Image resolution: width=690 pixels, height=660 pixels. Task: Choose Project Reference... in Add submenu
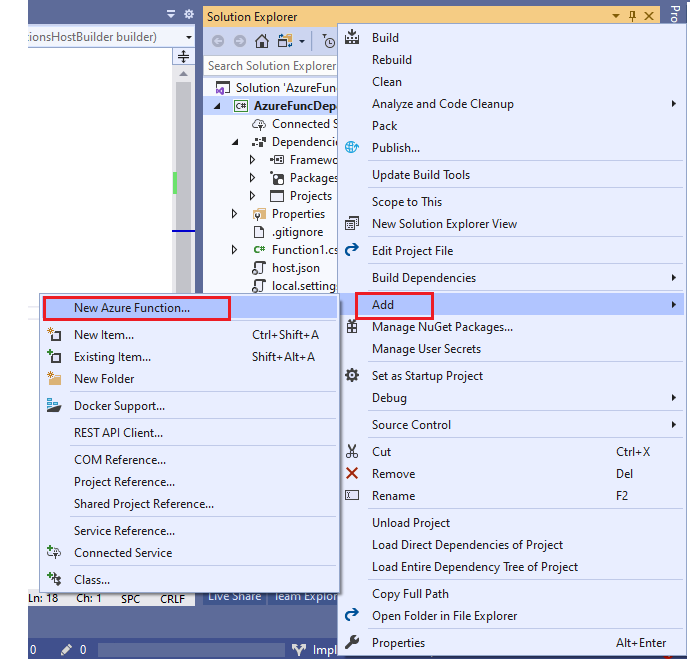click(189, 481)
